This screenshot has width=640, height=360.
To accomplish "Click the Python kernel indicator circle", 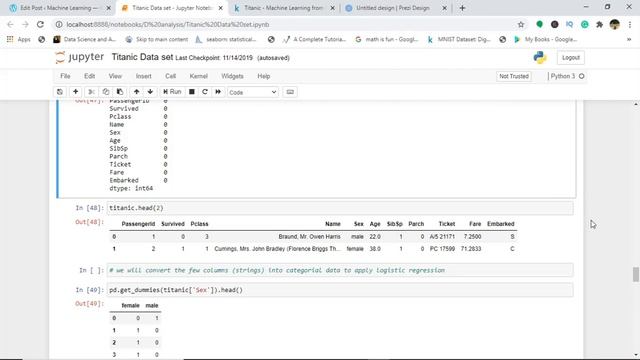I will coord(582,76).
